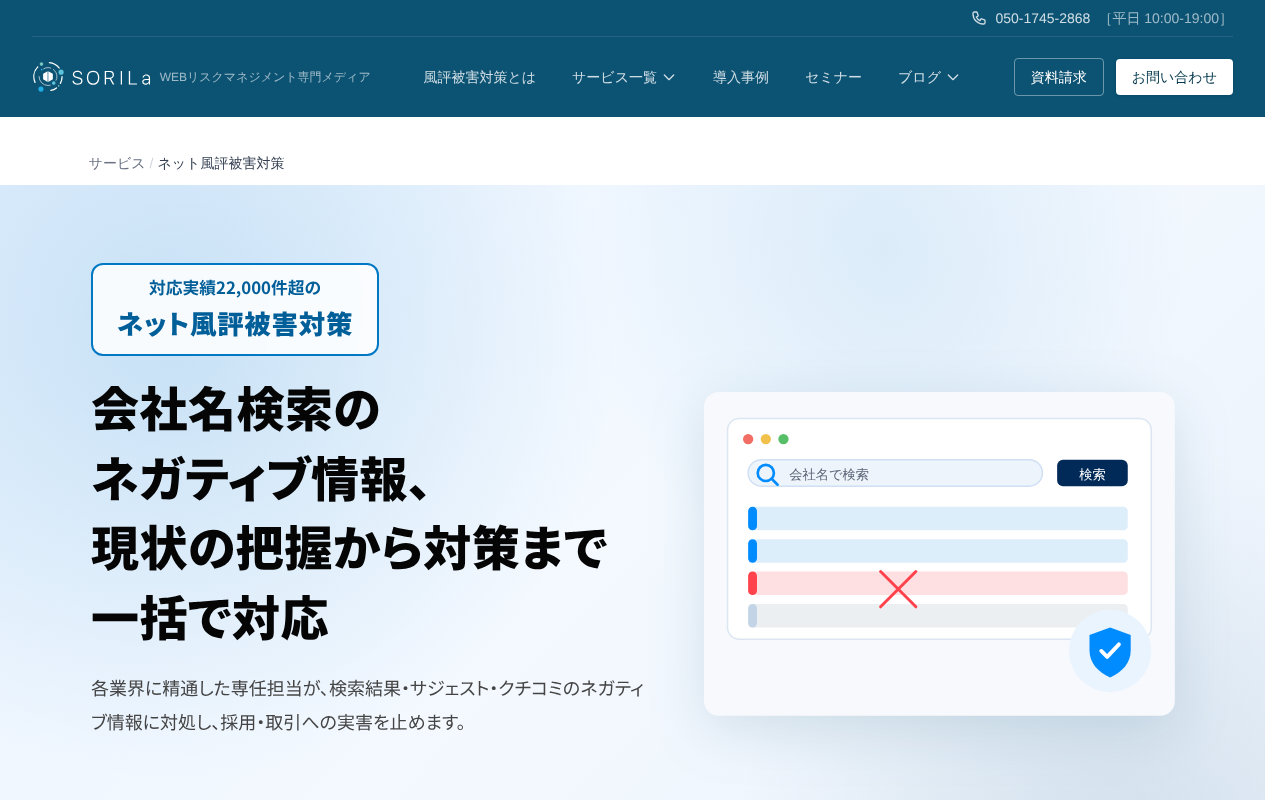Image resolution: width=1280 pixels, height=800 pixels.
Task: Click the ネット風評被害対策 breadcrumb text
Action: pos(221,163)
